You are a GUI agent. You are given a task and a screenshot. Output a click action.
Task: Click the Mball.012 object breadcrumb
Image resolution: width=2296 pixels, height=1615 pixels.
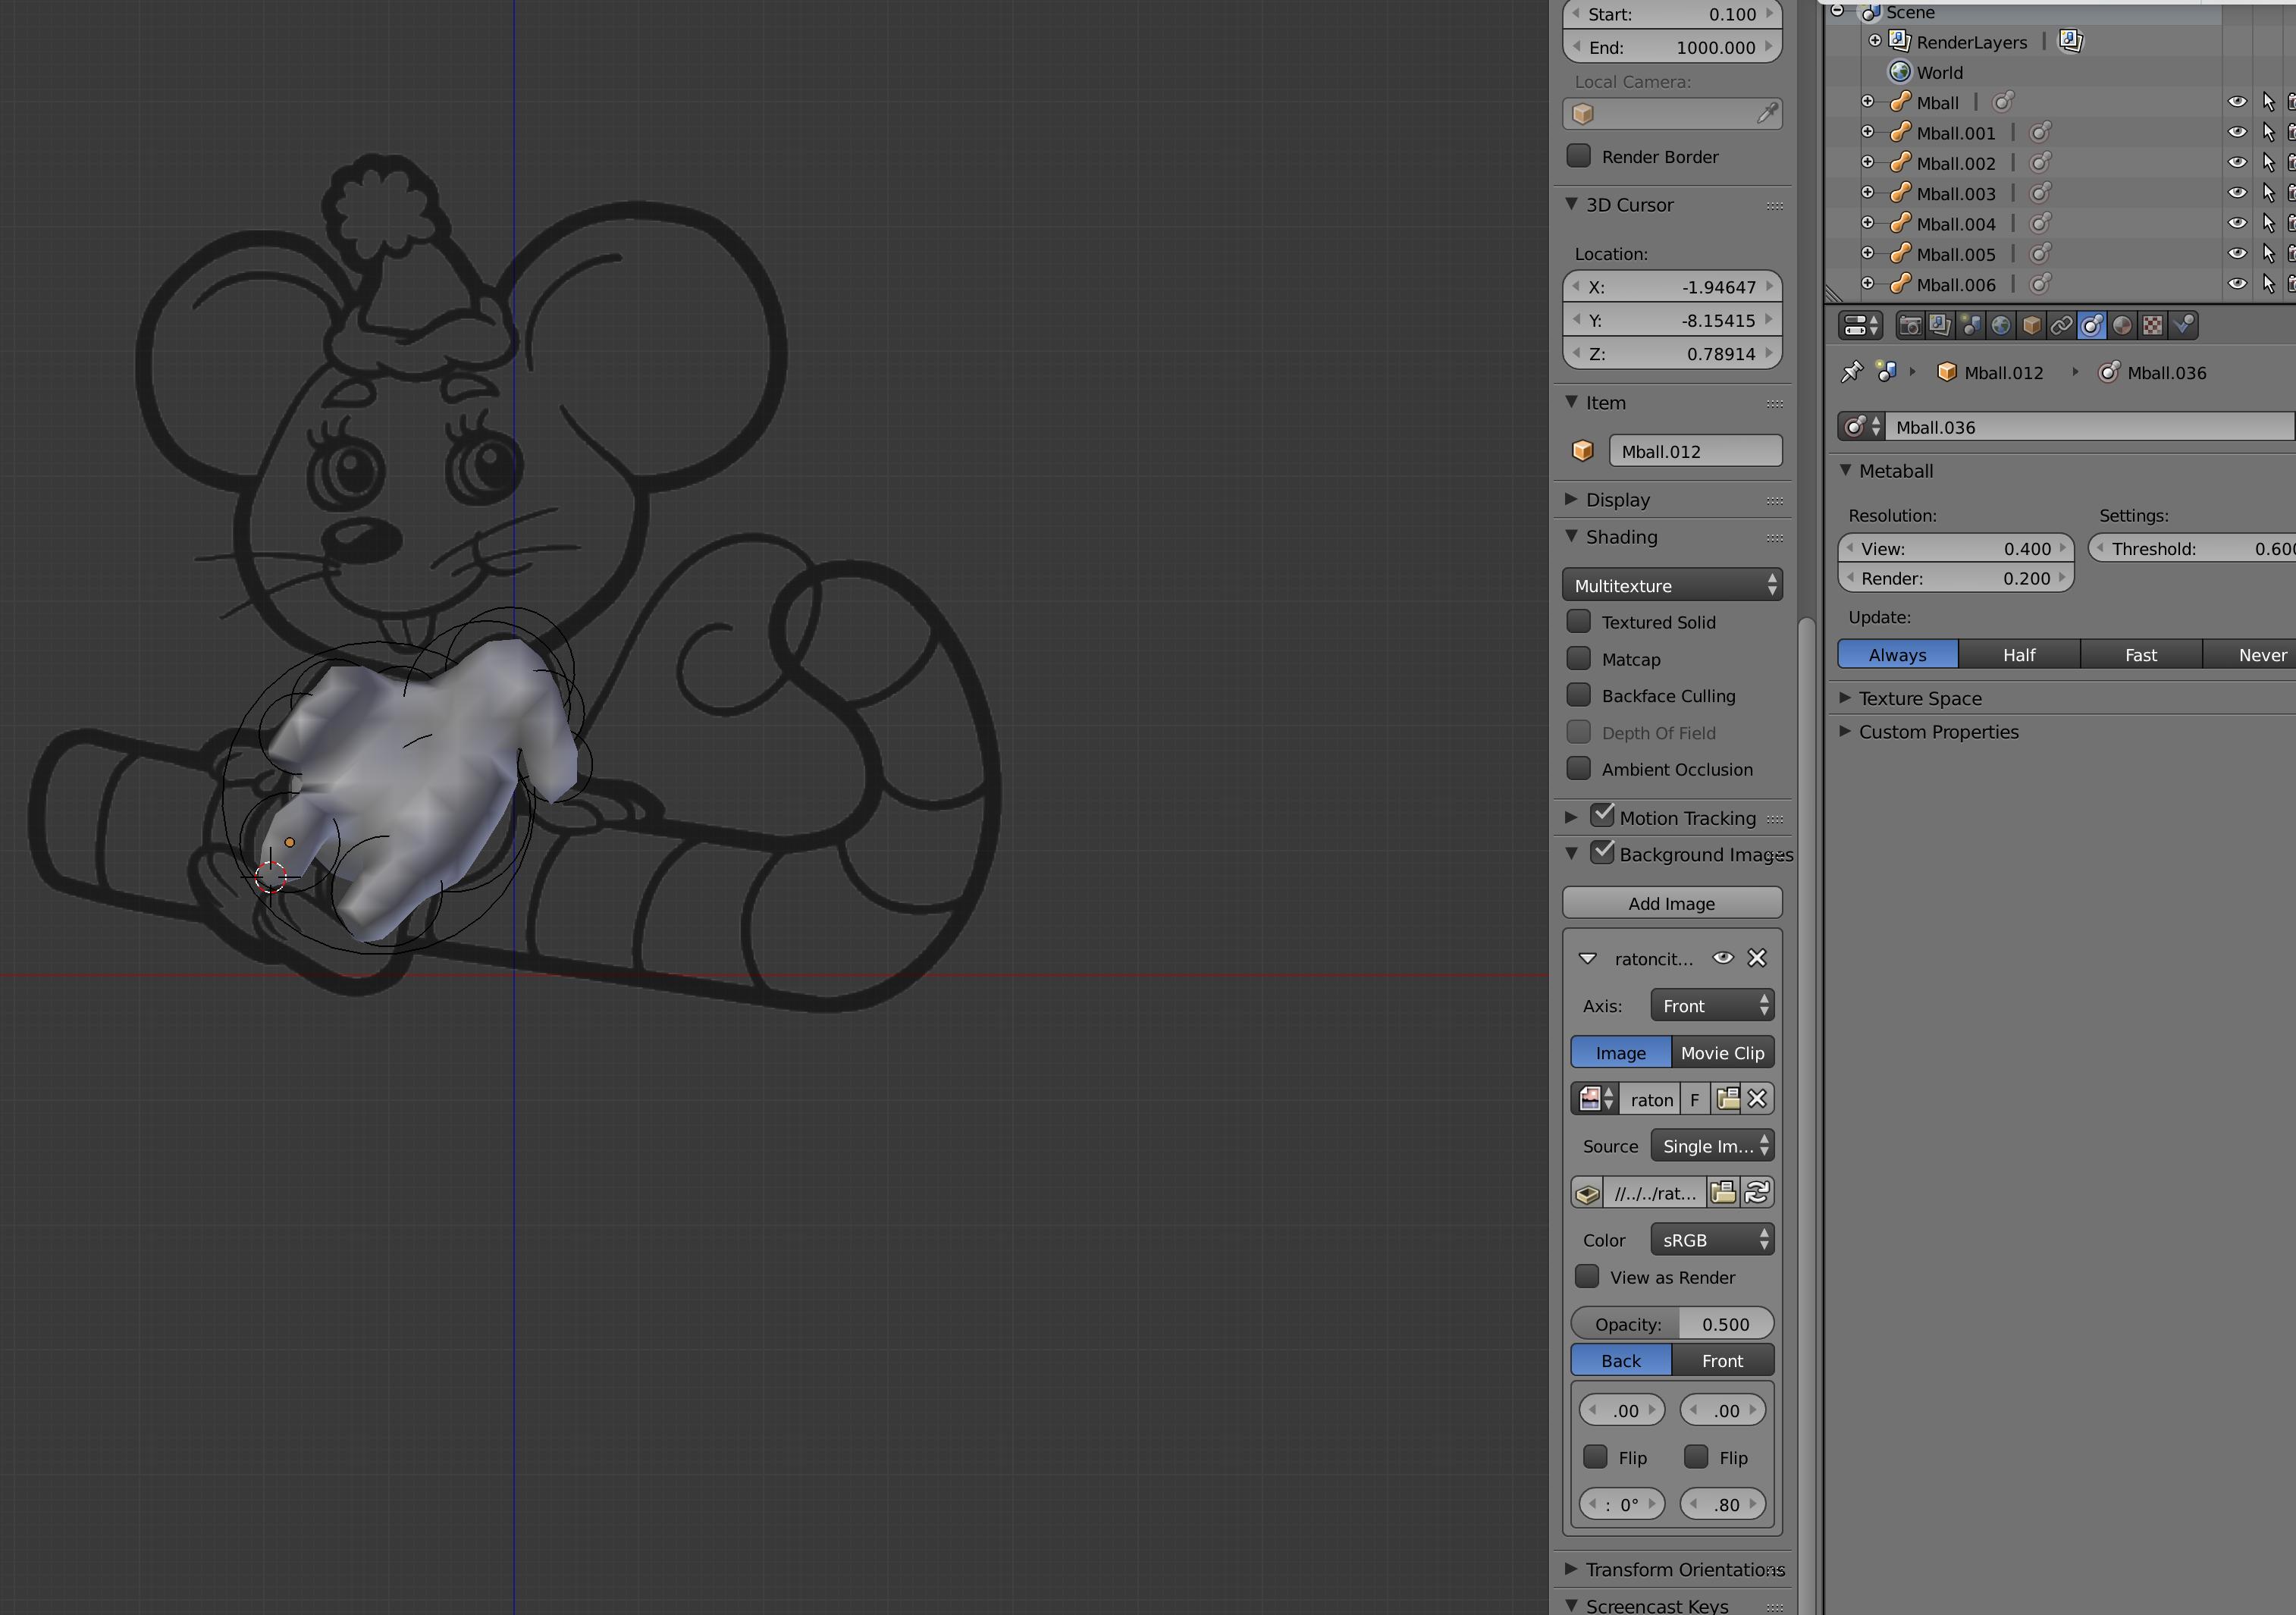1990,373
